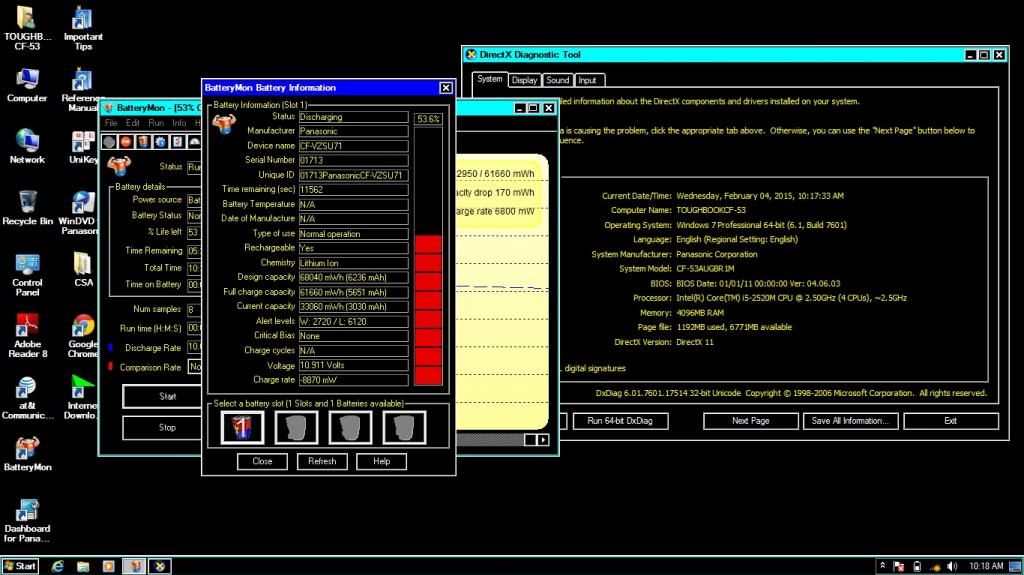Click the checklist toolbar icon in BatteryMon
Image resolution: width=1024 pixels, height=575 pixels.
point(177,142)
